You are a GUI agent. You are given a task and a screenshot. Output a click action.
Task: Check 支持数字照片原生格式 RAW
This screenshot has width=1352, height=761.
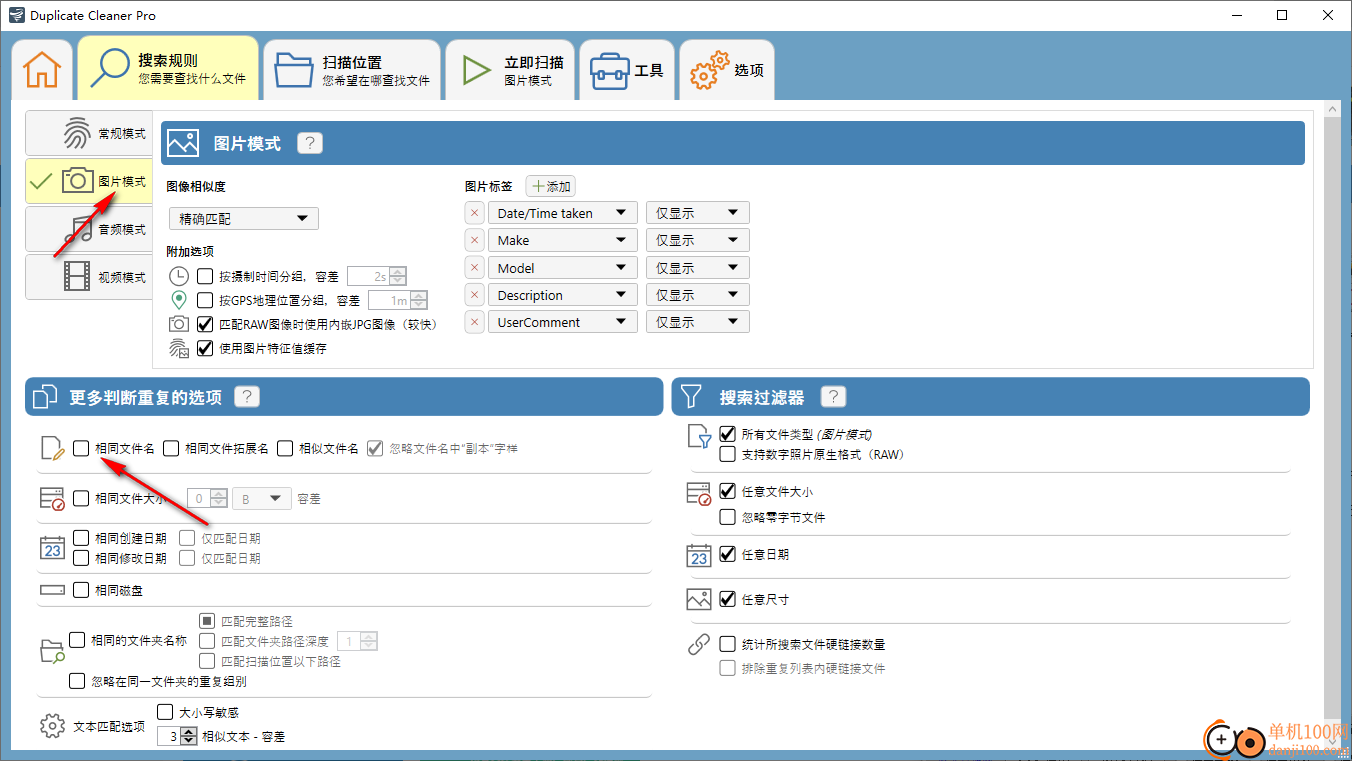[728, 454]
